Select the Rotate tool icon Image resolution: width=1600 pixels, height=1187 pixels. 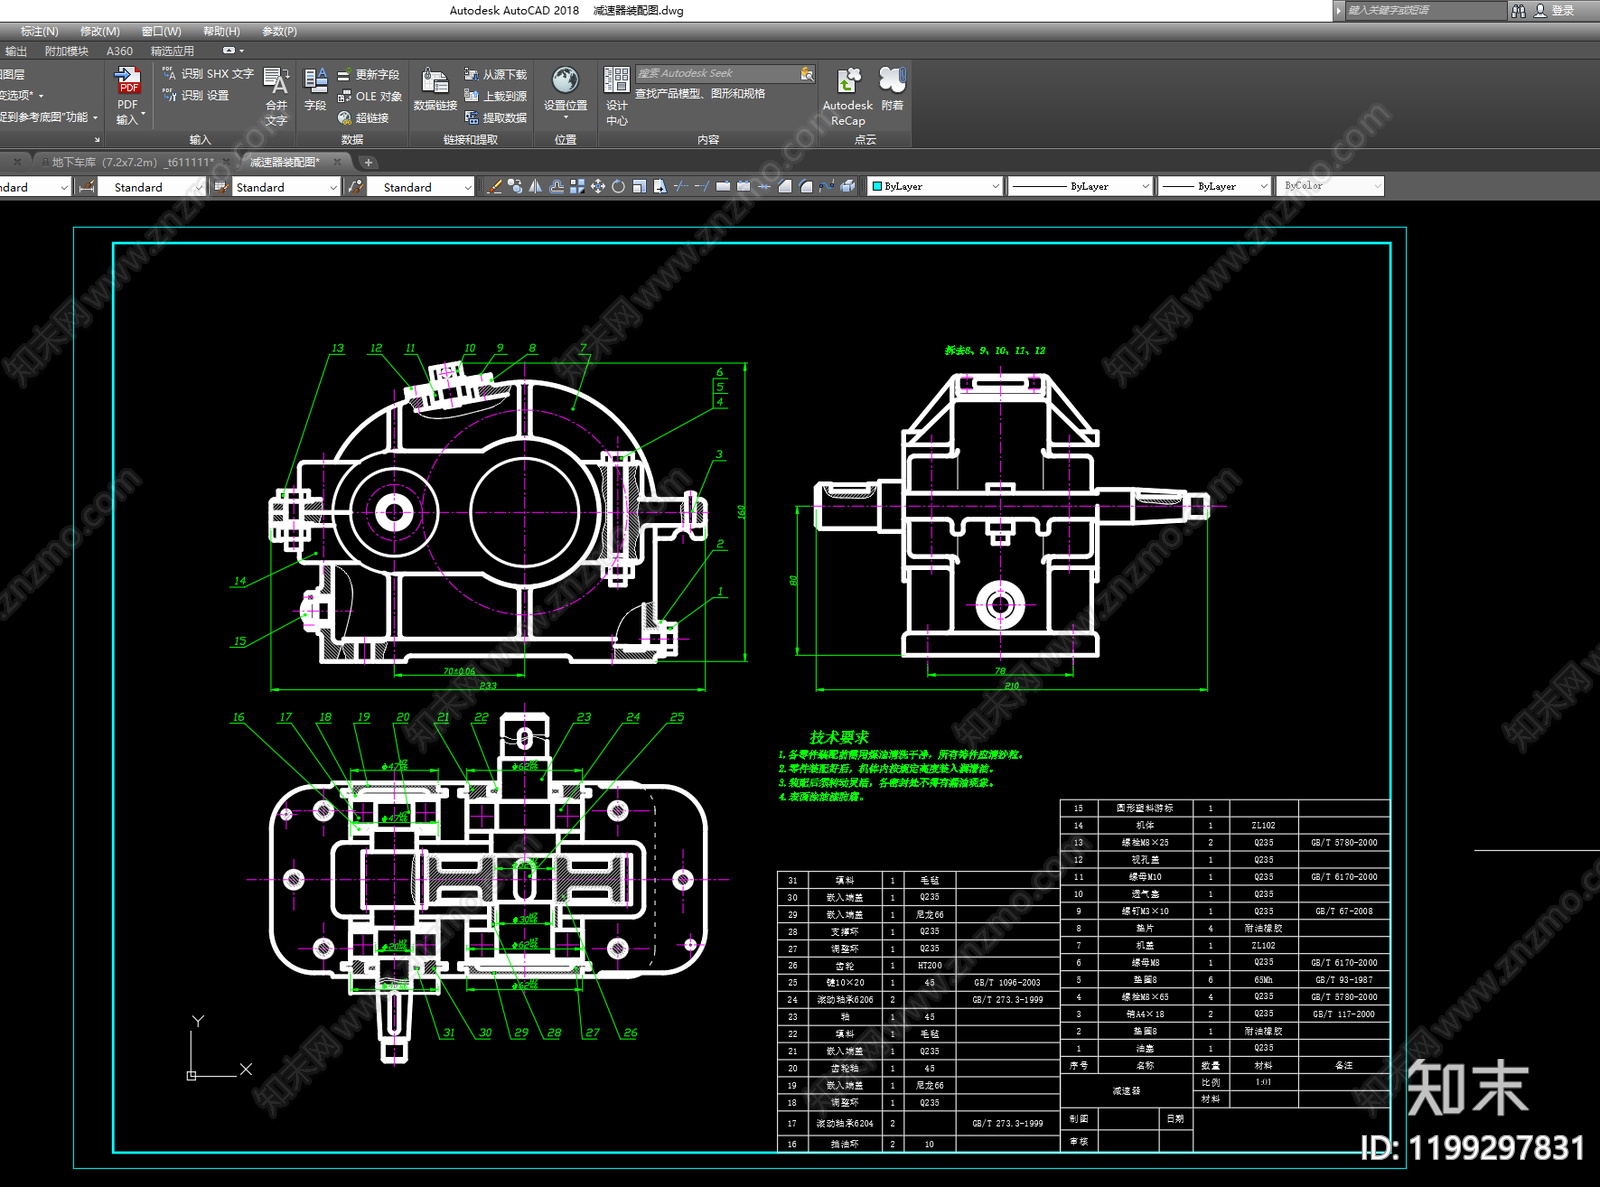[619, 186]
